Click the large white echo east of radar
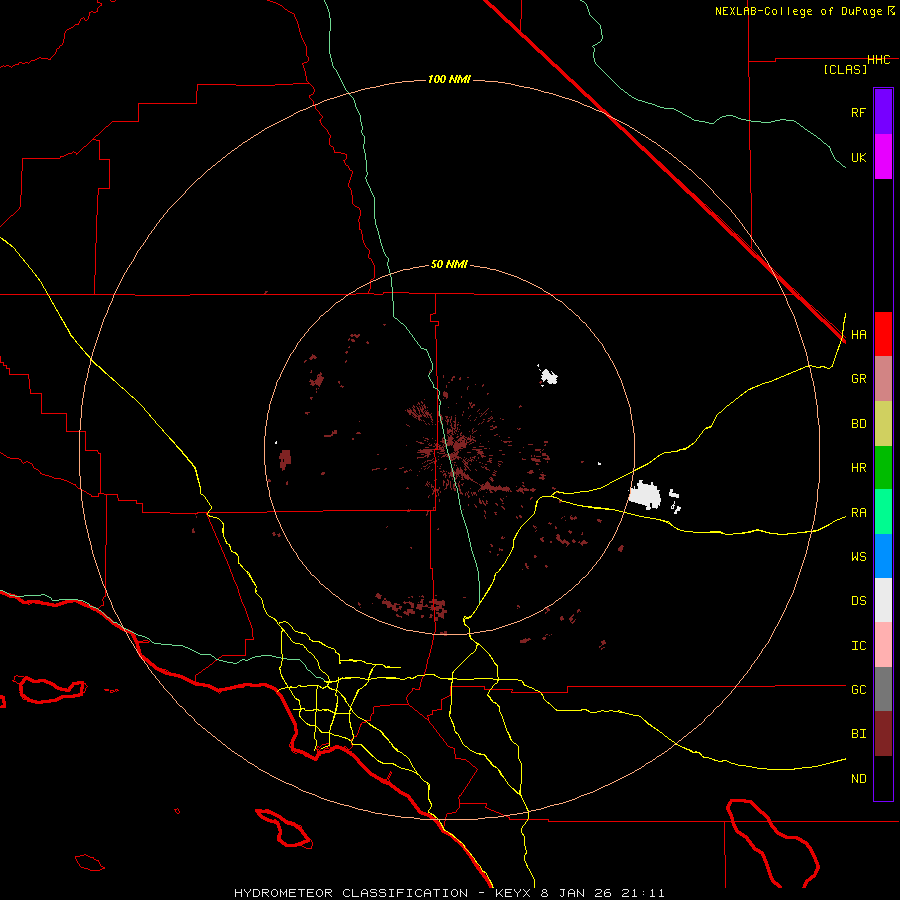 tap(646, 494)
